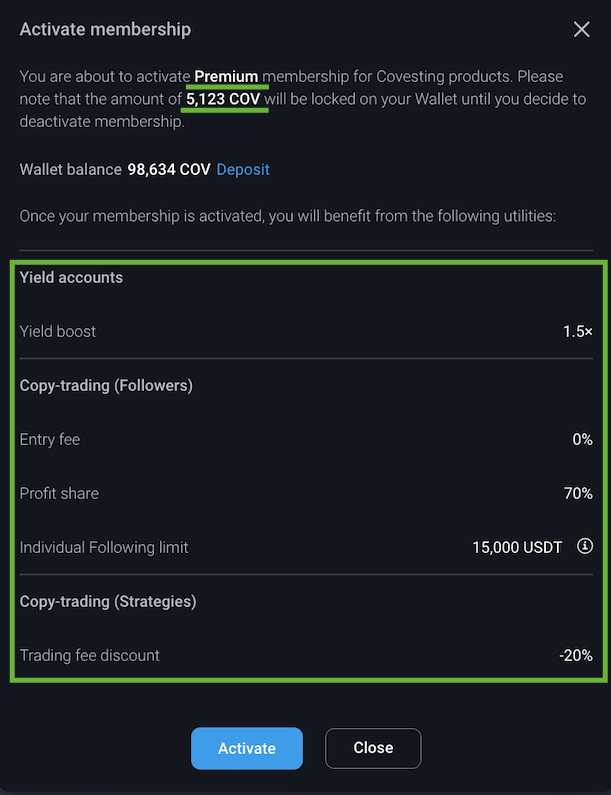Click the 0% entry fee value

coord(583,440)
